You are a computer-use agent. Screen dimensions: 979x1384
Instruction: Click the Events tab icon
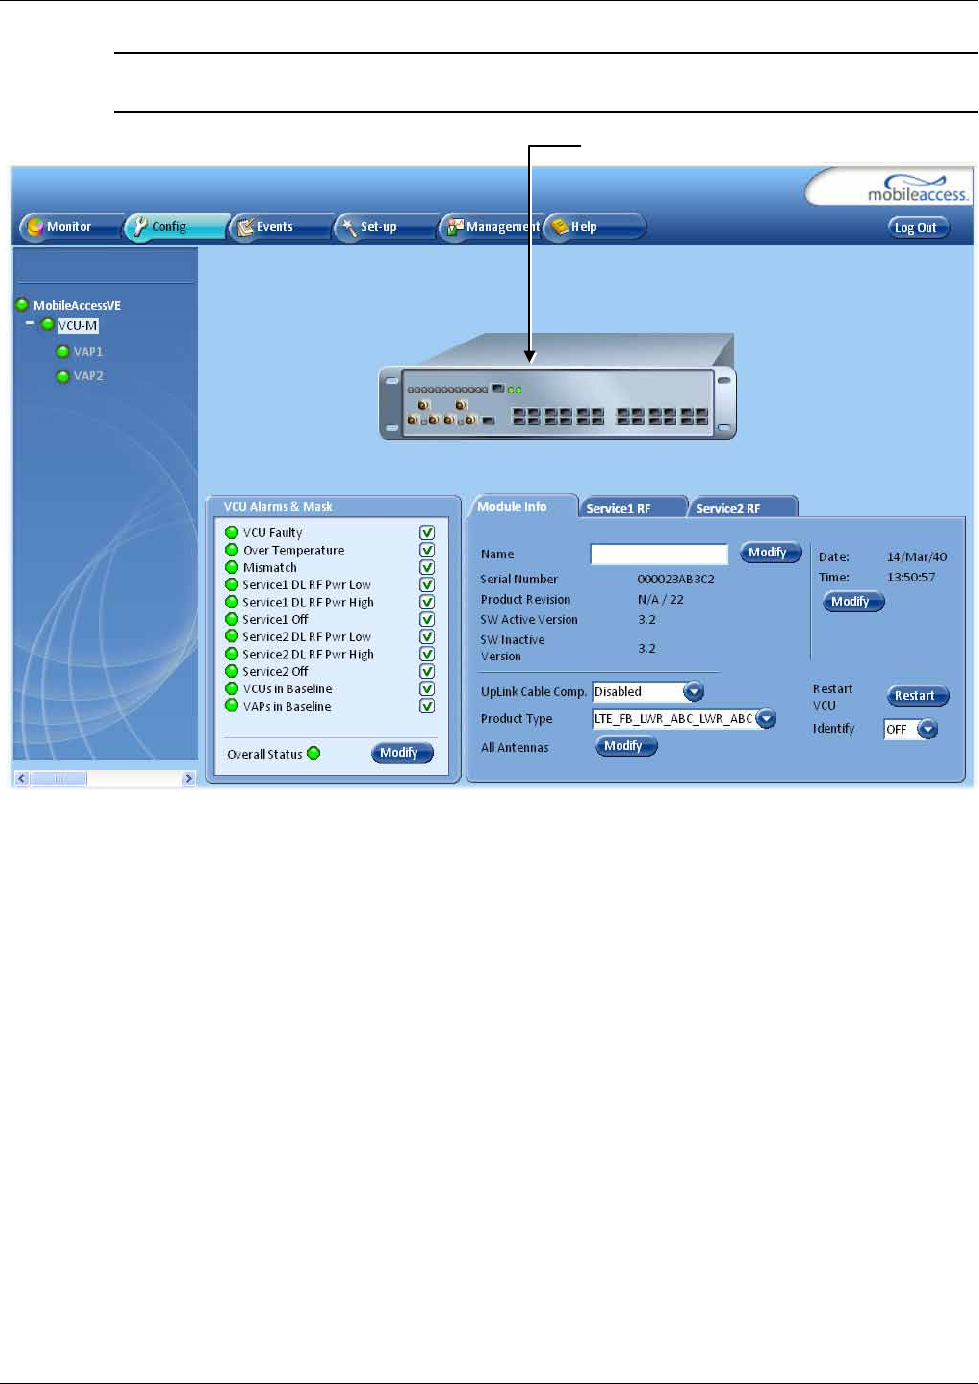pyautogui.click(x=245, y=227)
